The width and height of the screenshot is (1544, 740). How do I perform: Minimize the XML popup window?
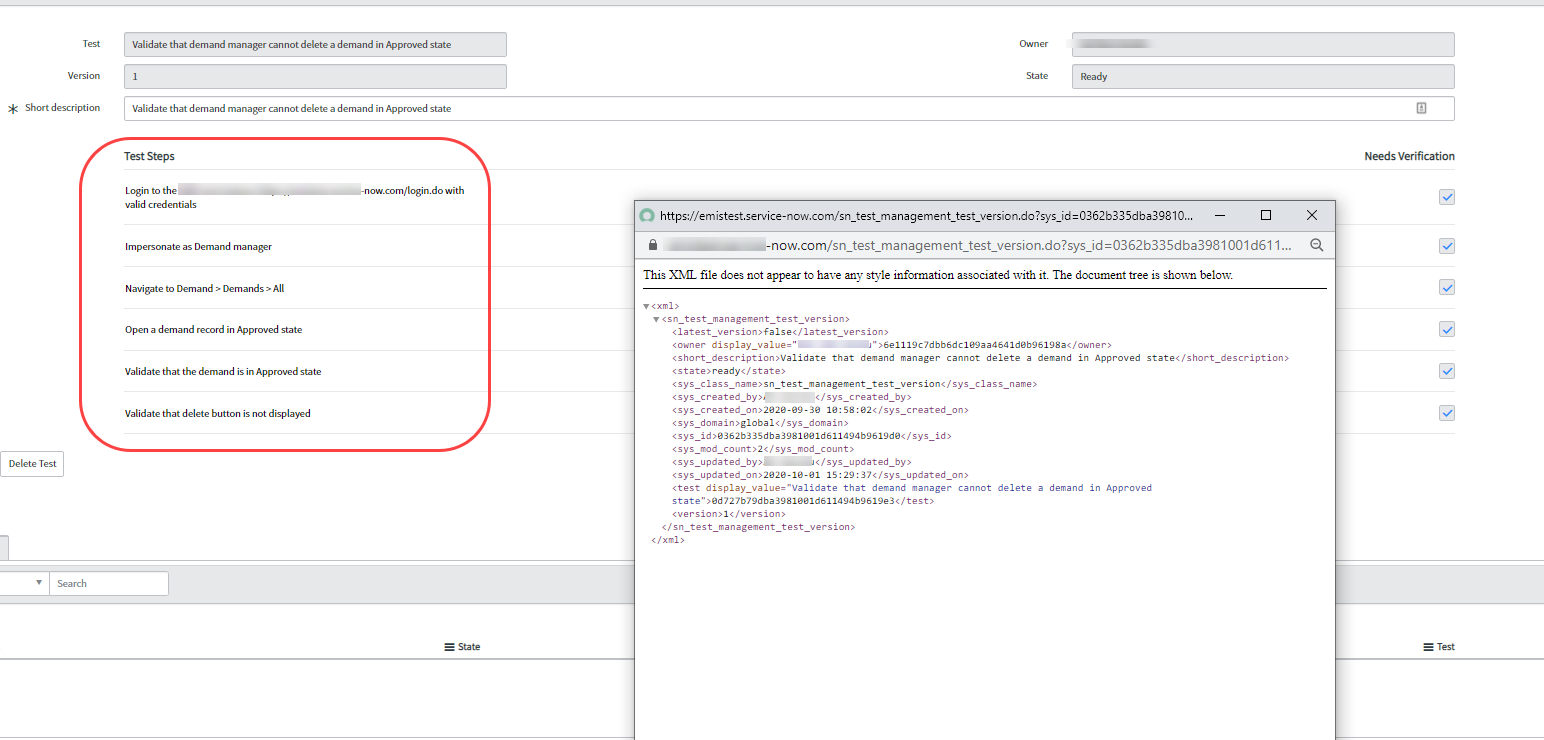tap(1219, 215)
